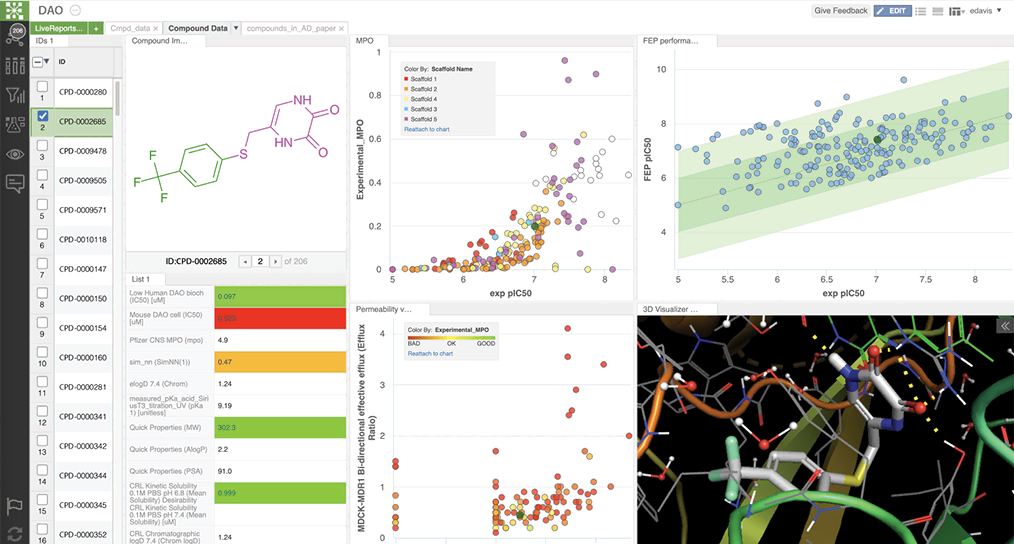Image resolution: width=1014 pixels, height=544 pixels.
Task: Click the Give Feedback button
Action: 840,11
